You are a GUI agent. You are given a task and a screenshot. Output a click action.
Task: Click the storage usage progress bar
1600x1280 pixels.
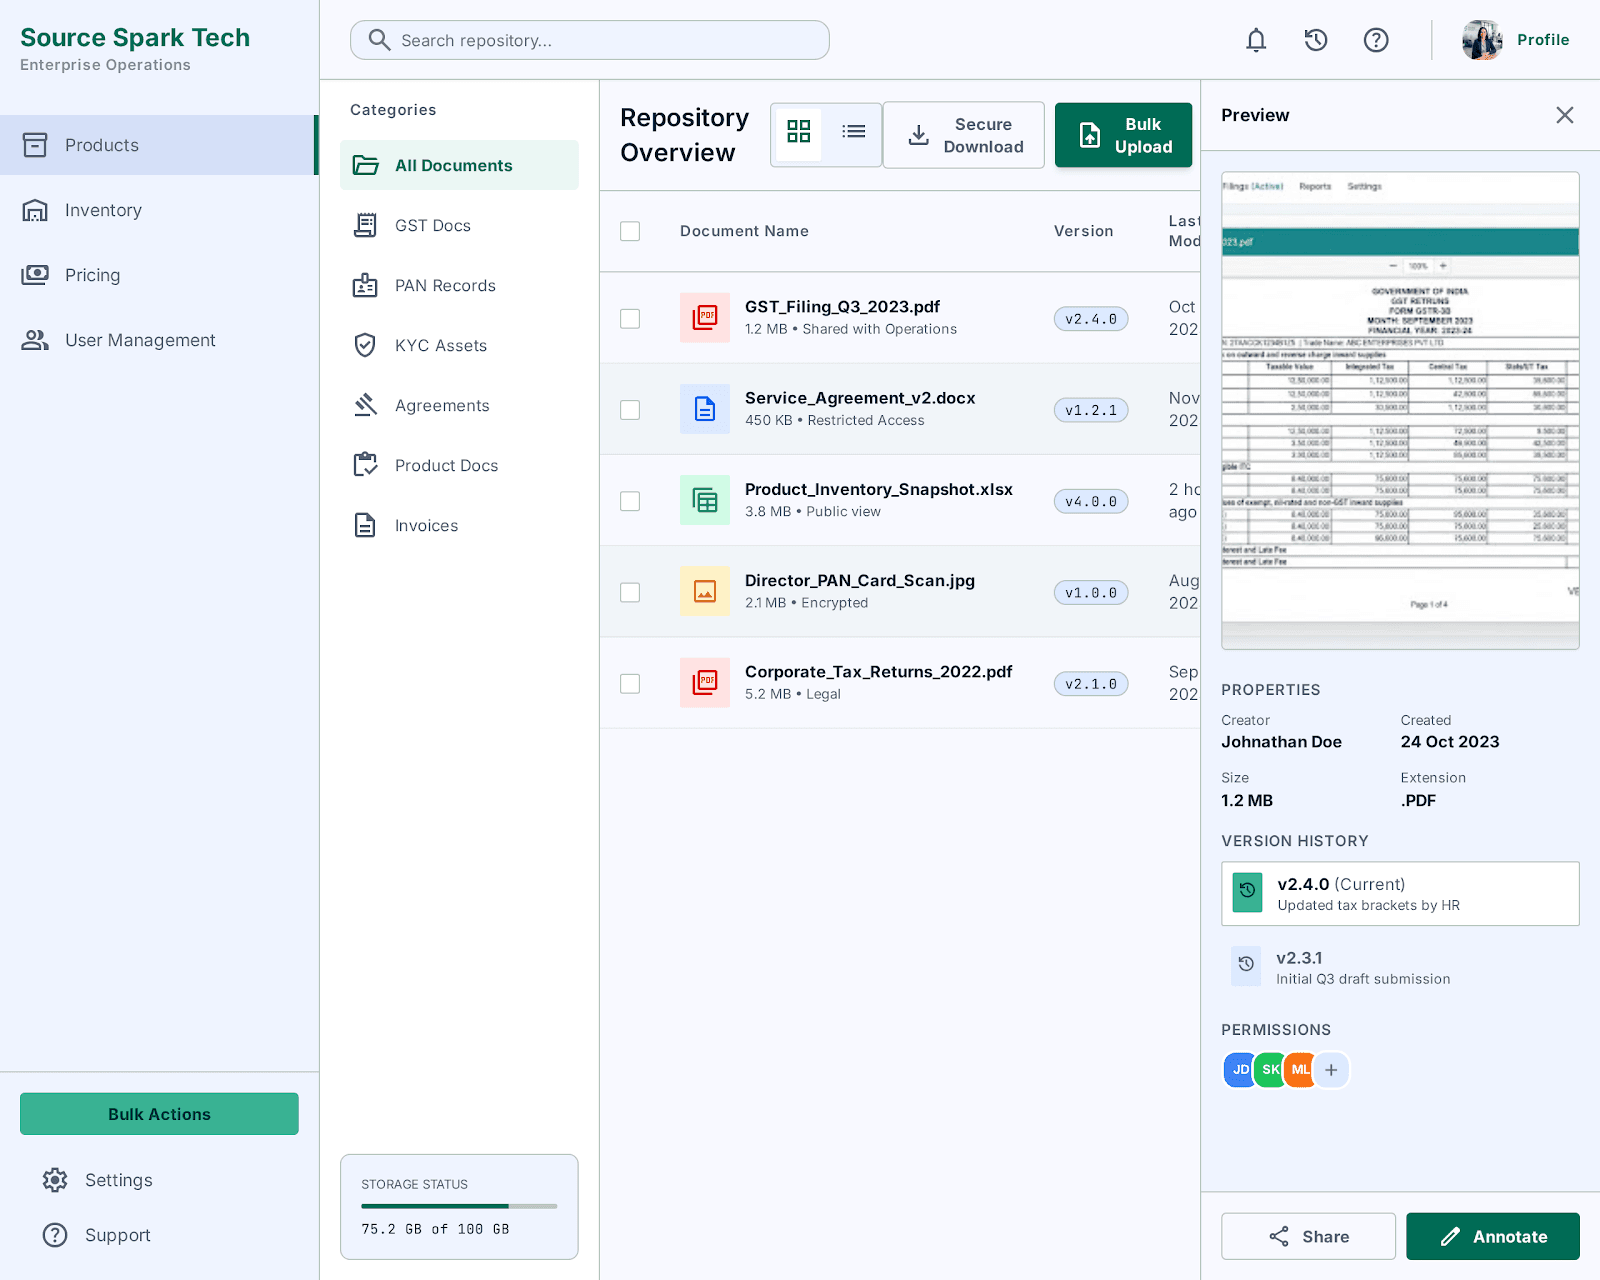[x=459, y=1206]
